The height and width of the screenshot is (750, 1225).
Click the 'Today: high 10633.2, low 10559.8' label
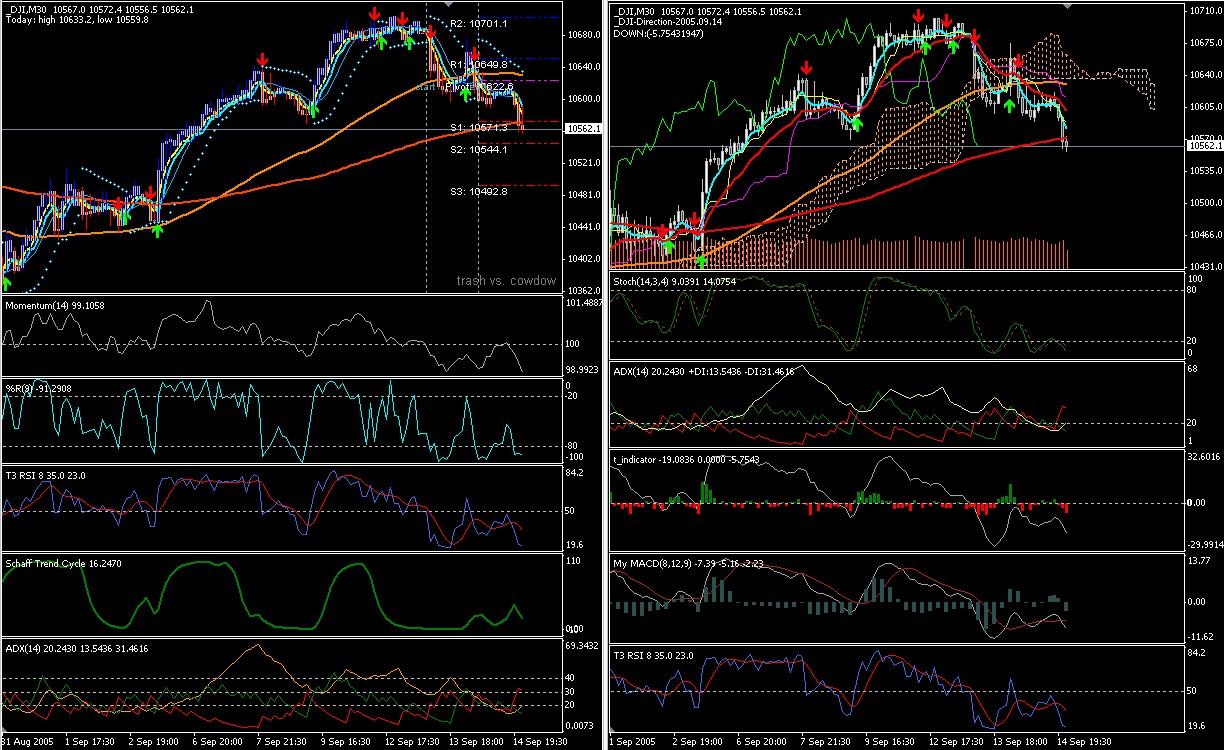(x=78, y=19)
